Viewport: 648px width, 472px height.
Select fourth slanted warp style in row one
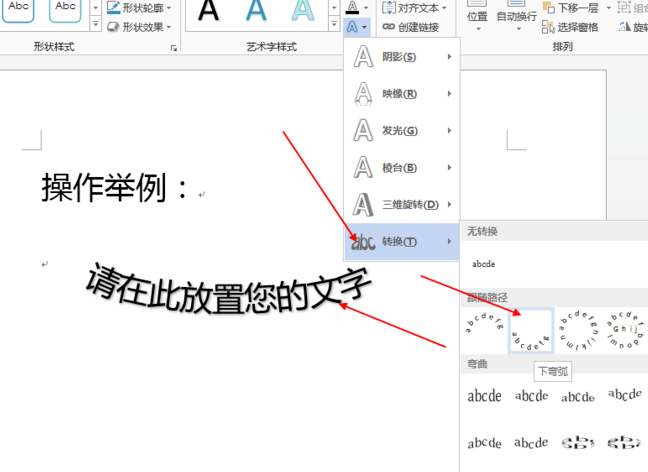pyautogui.click(x=624, y=395)
